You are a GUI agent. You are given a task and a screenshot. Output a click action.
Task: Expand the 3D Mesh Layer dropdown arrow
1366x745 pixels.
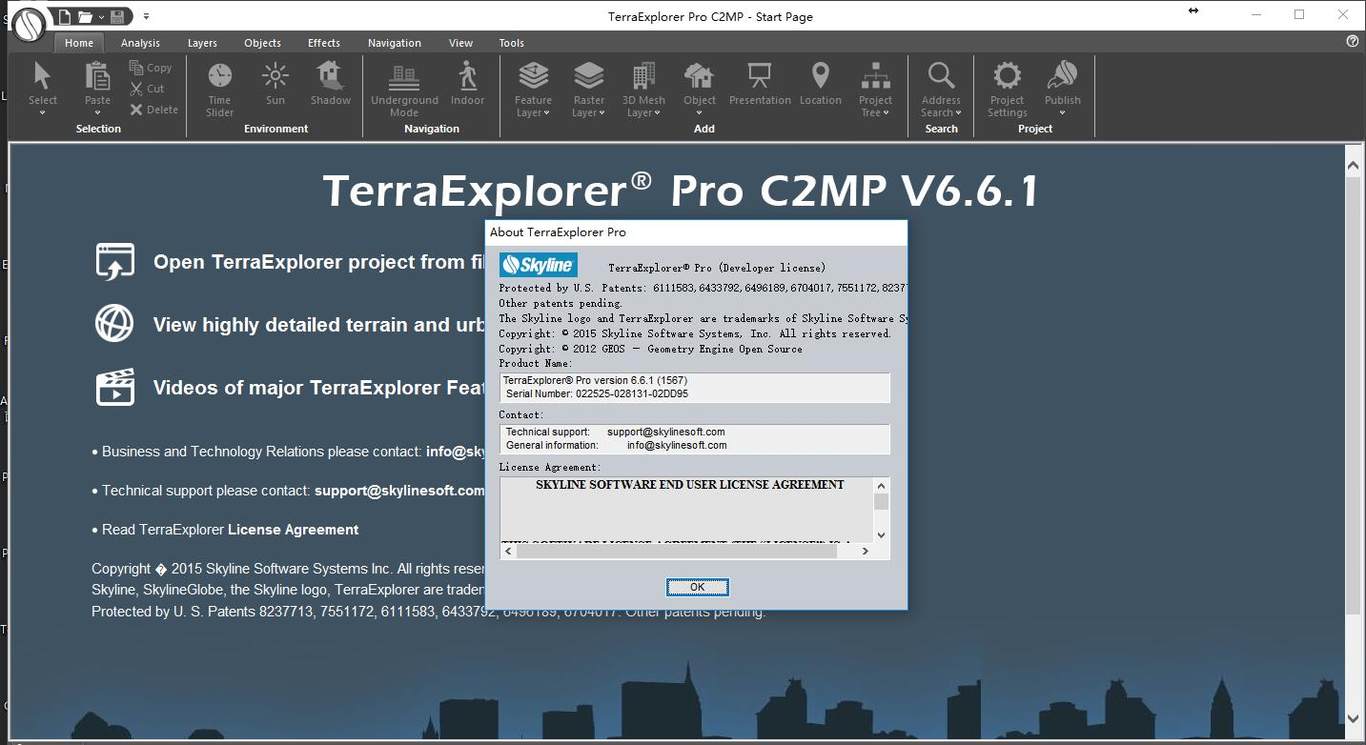(x=657, y=113)
